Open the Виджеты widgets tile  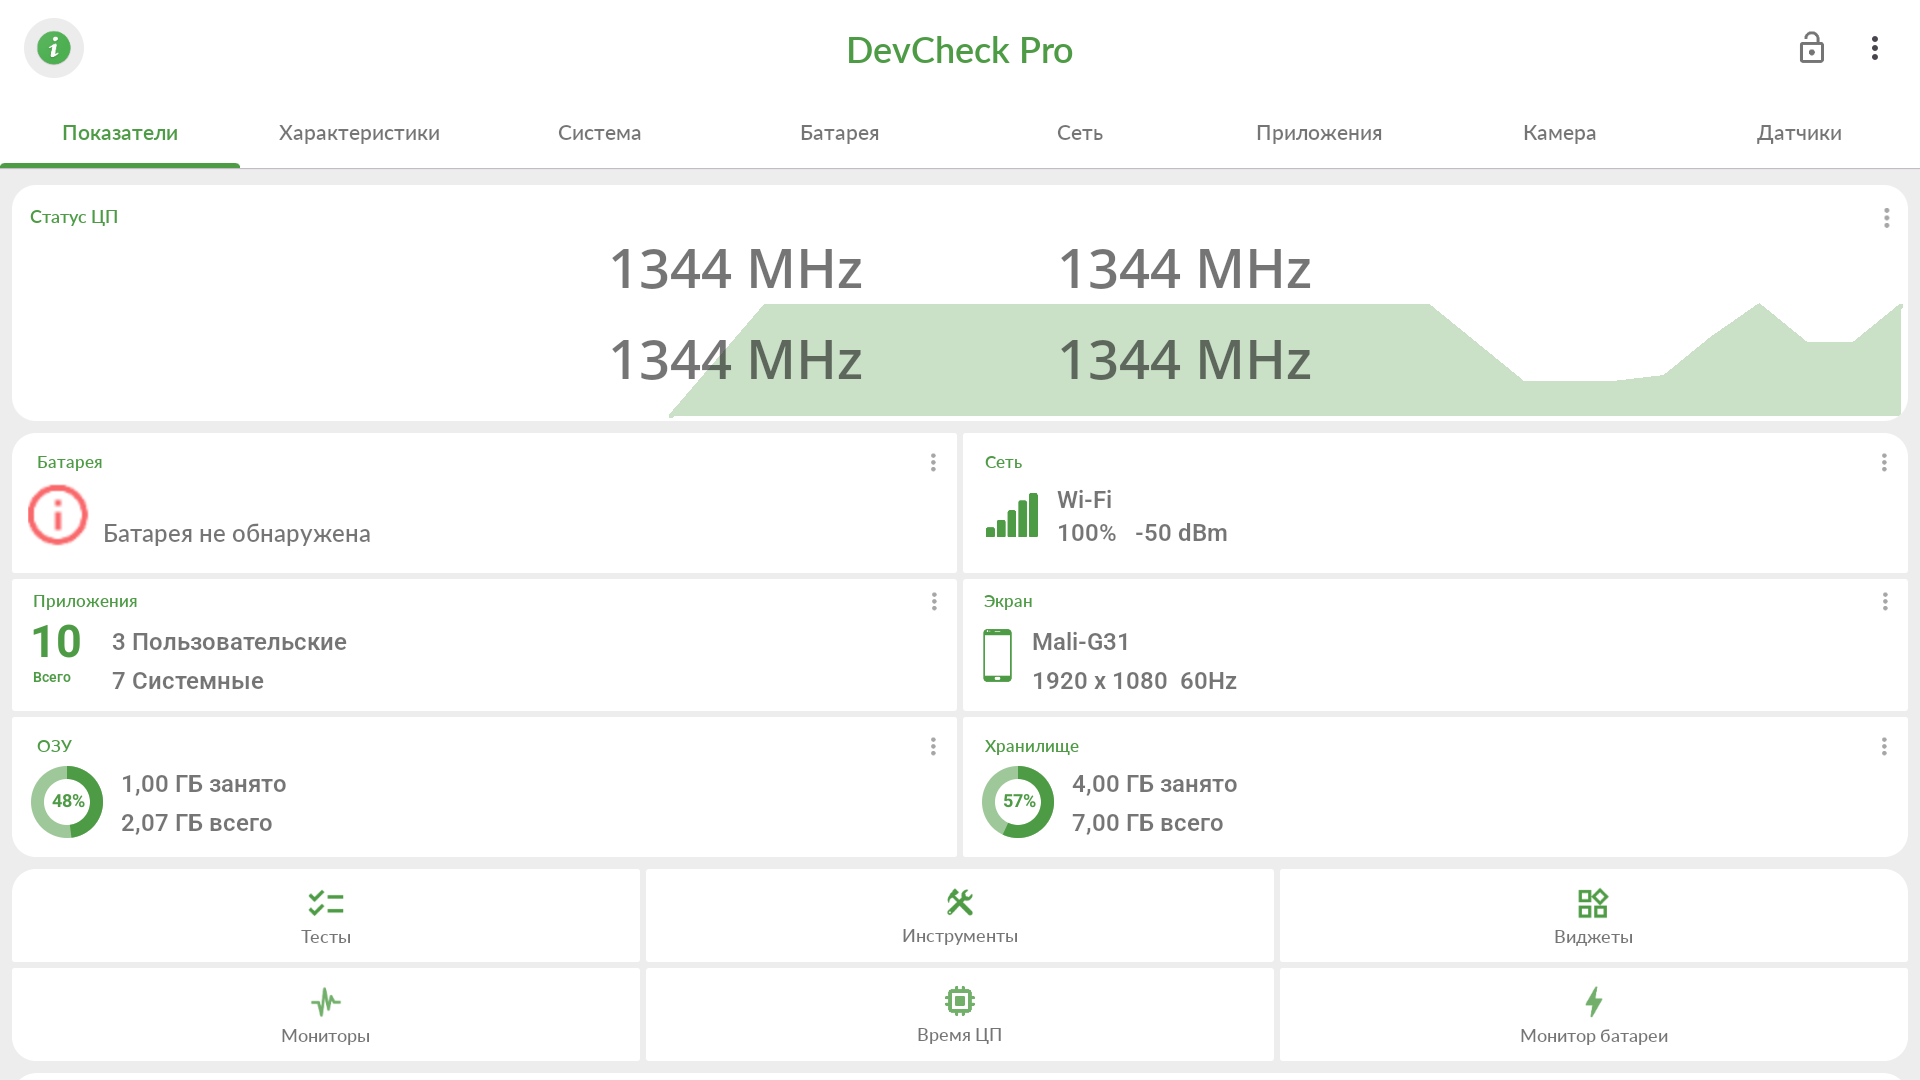[x=1593, y=916]
